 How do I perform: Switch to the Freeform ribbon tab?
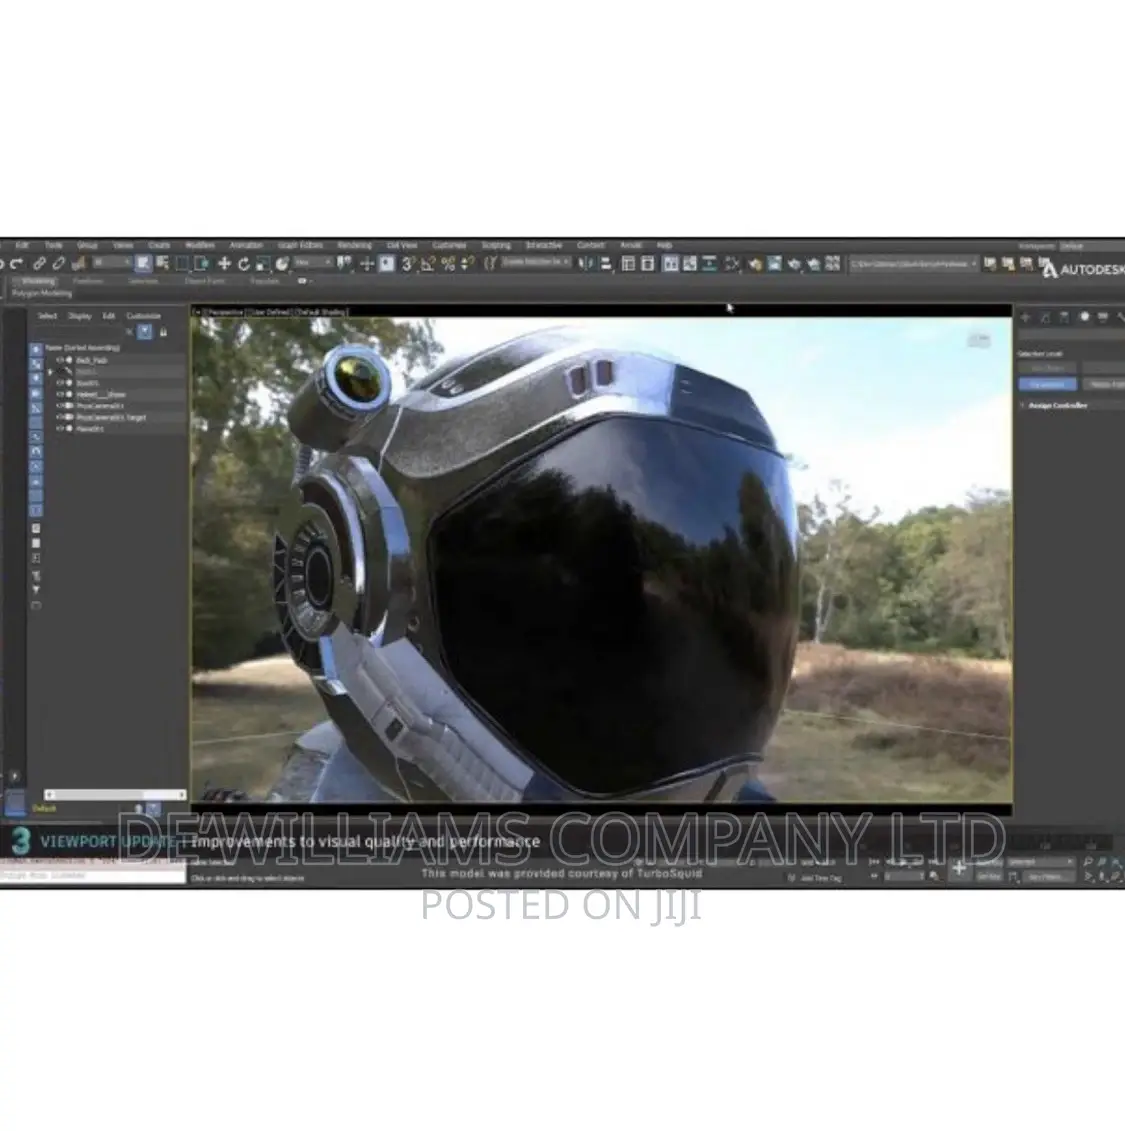(88, 281)
